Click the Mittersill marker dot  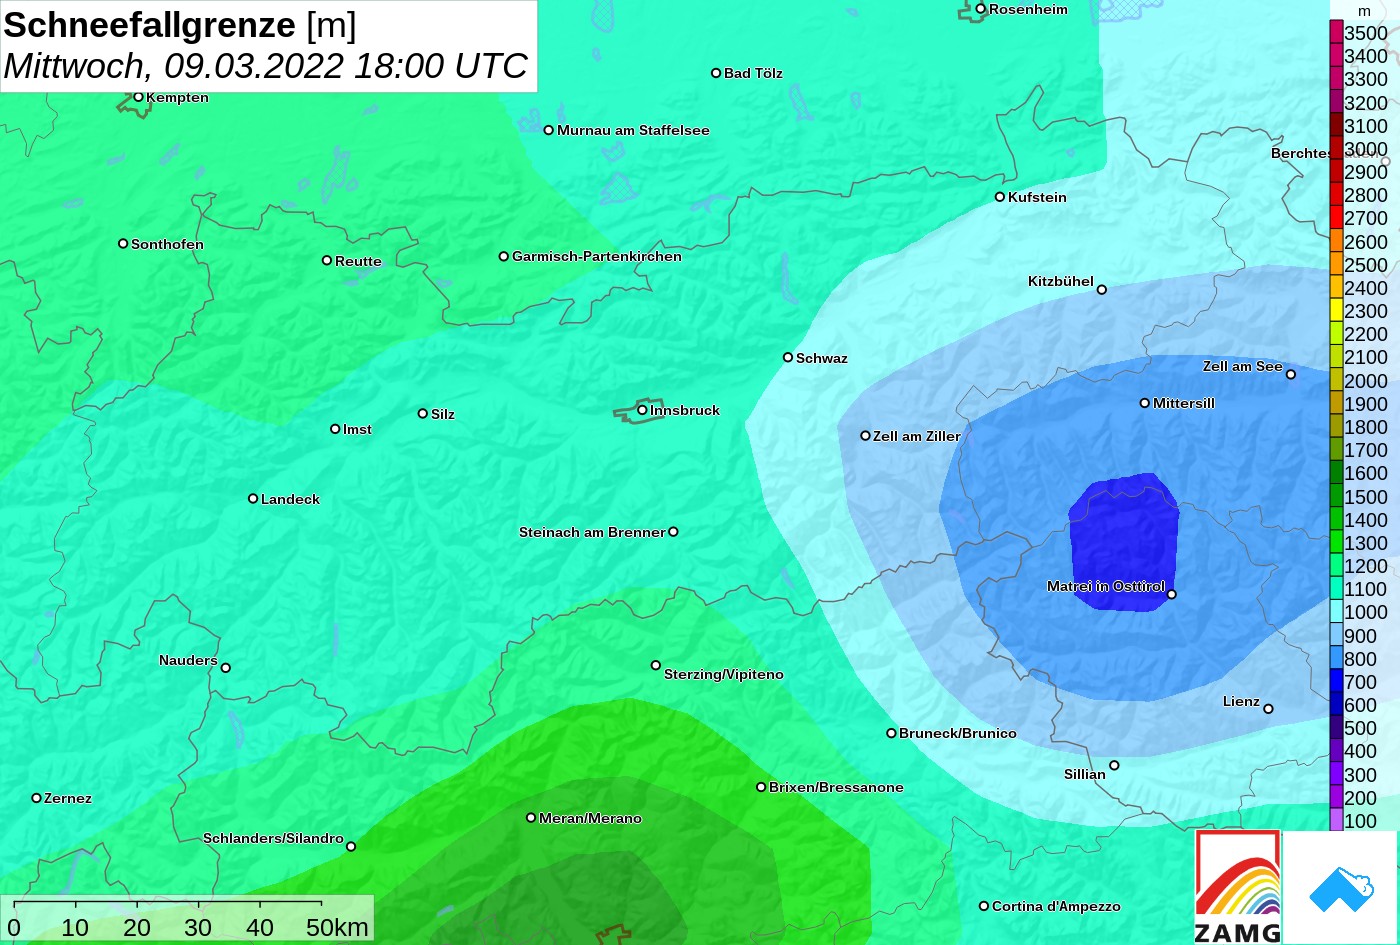point(1145,403)
